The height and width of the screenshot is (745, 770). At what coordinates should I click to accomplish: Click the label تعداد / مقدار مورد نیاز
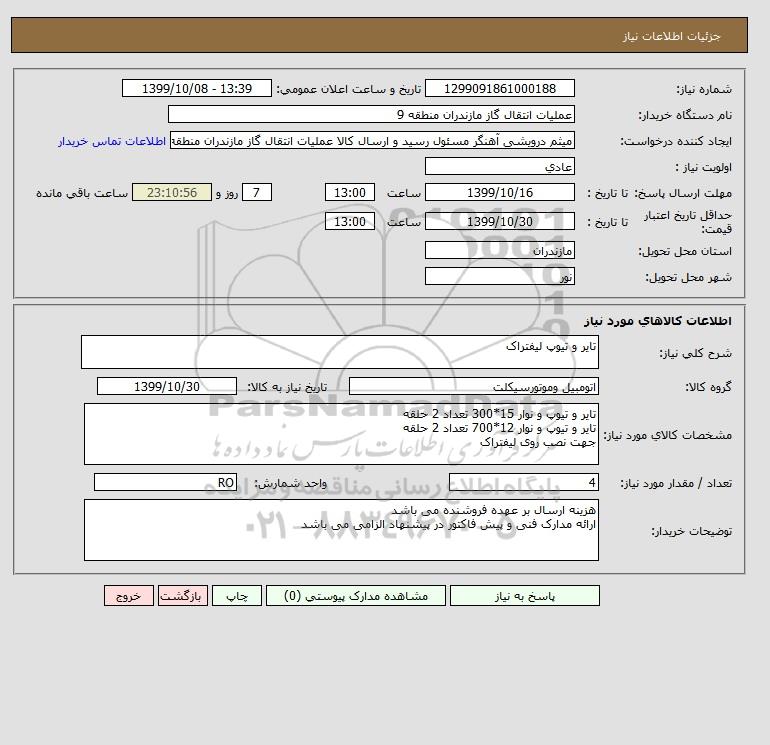(676, 483)
